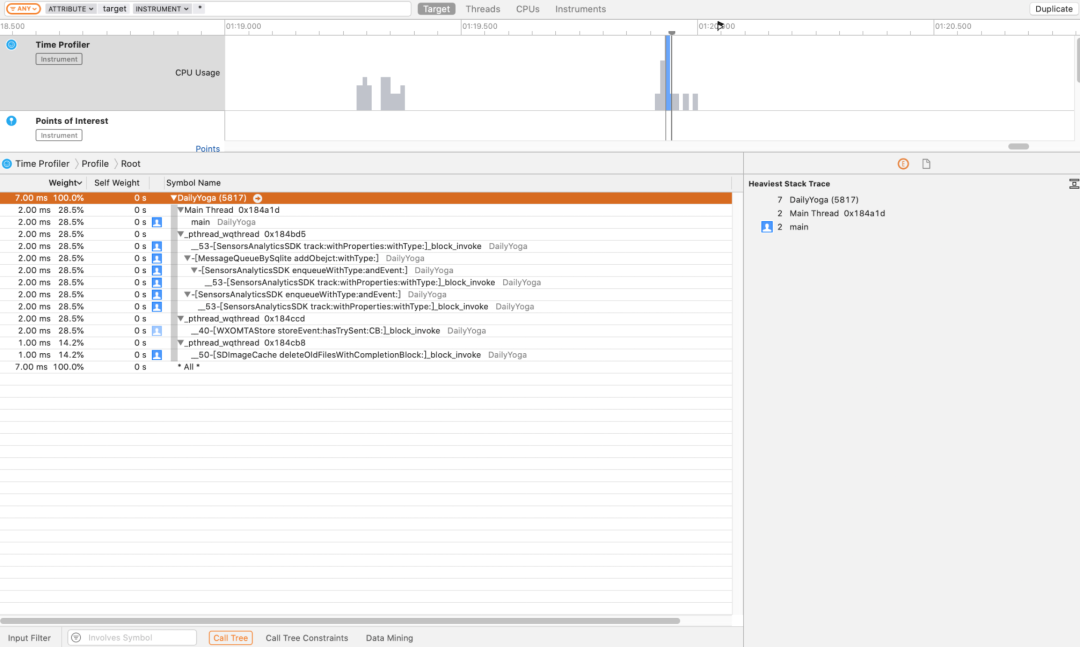Click Instrument badge under Time Profiler
Image resolution: width=1080 pixels, height=647 pixels.
pos(59,59)
